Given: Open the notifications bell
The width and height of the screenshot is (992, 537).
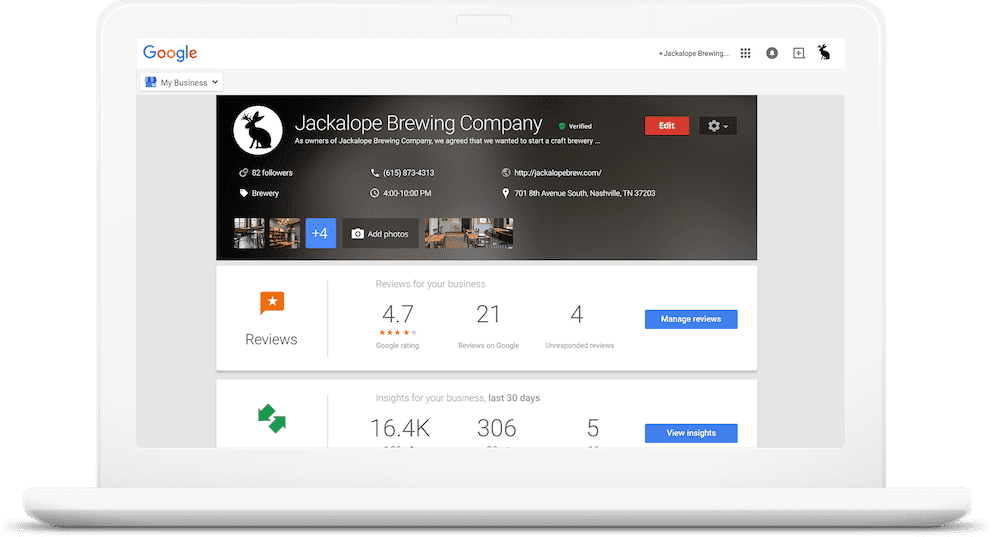Looking at the screenshot, I should coord(772,53).
